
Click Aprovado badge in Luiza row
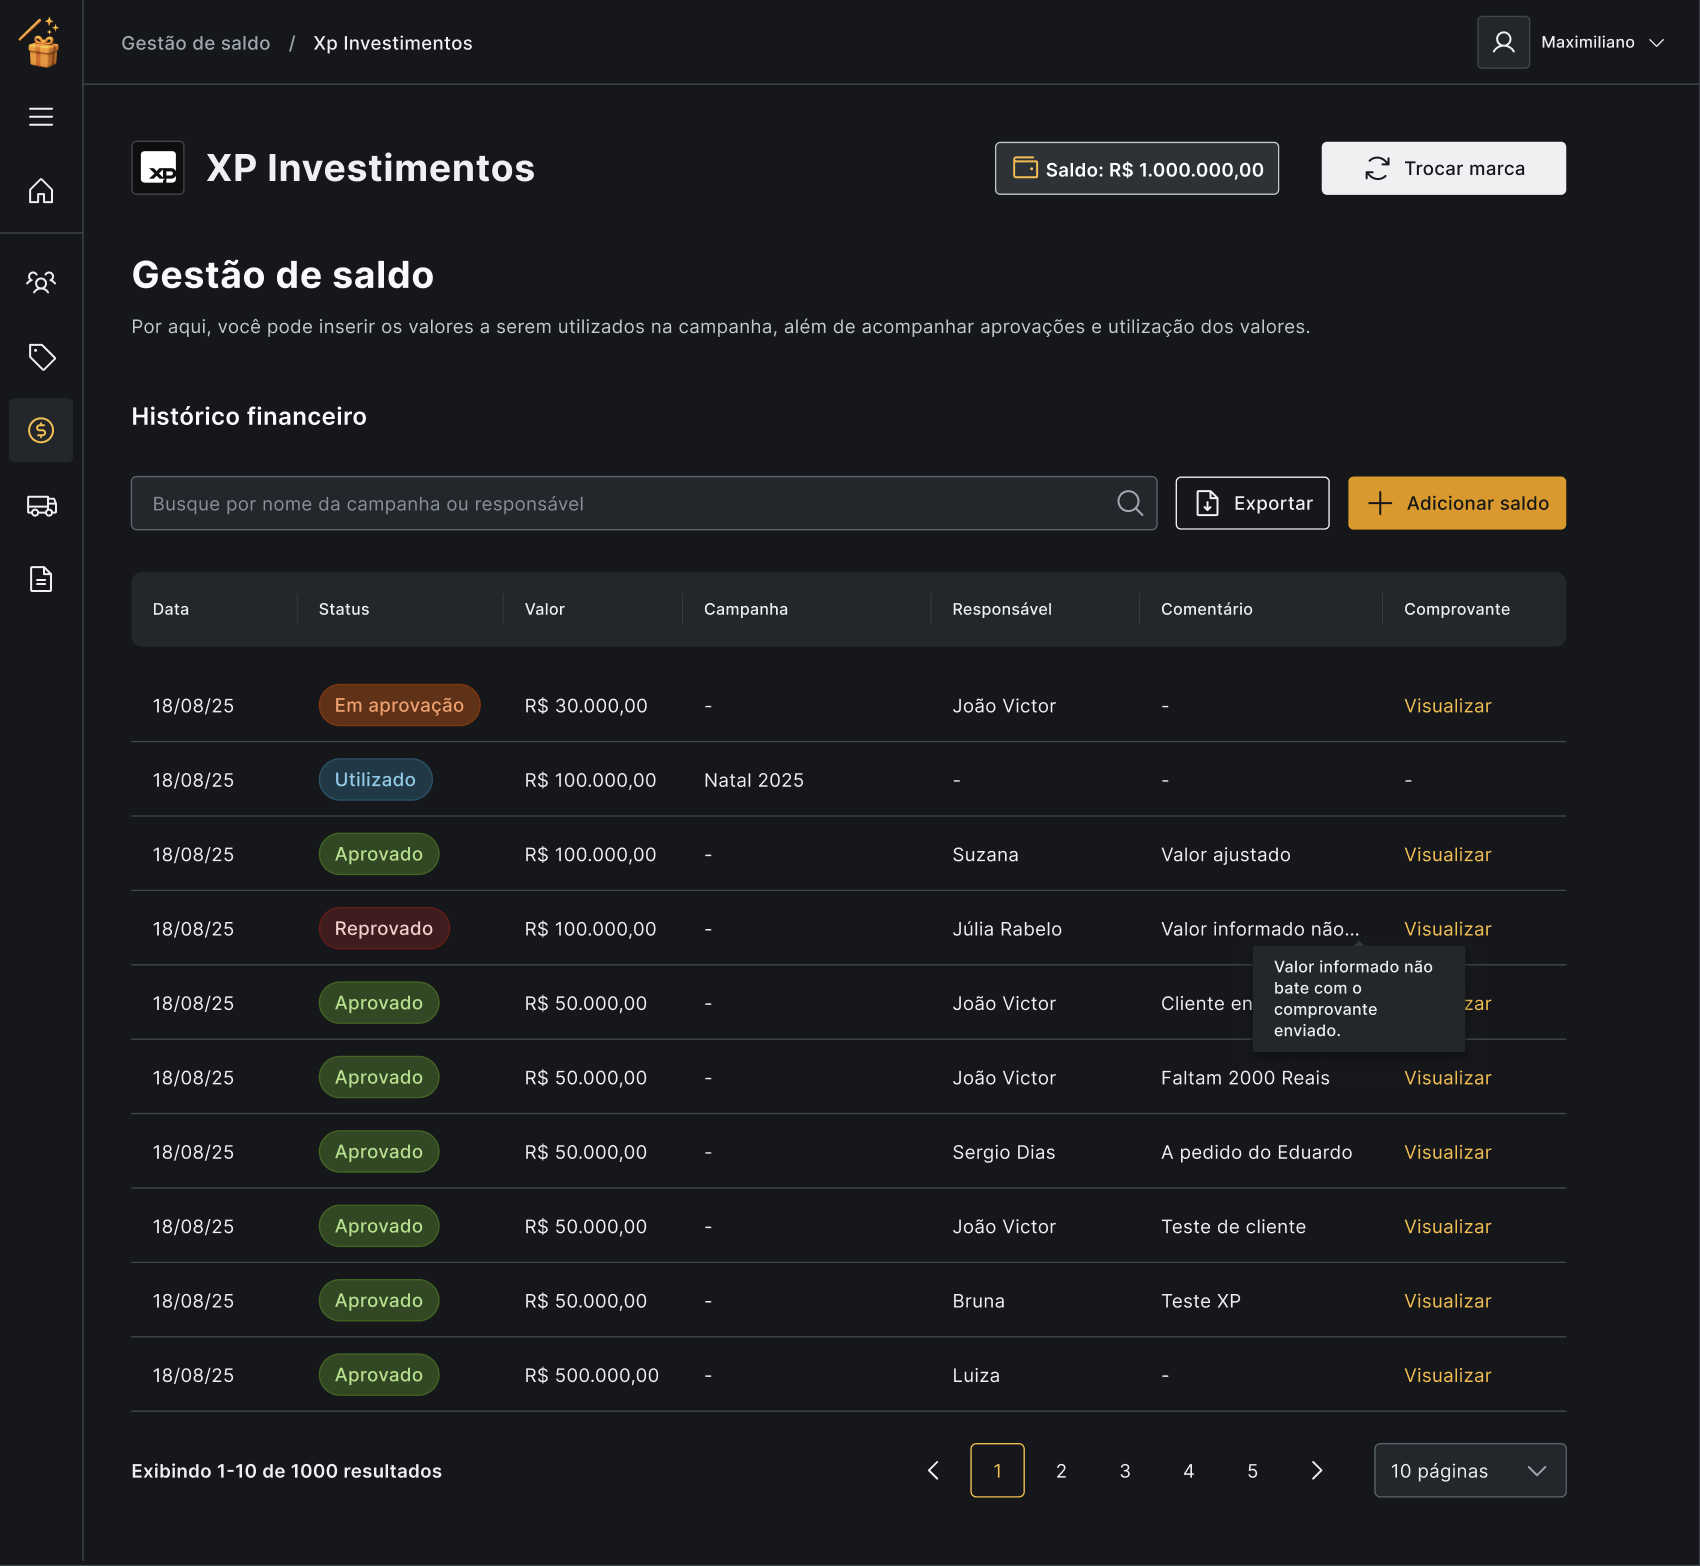[379, 1375]
